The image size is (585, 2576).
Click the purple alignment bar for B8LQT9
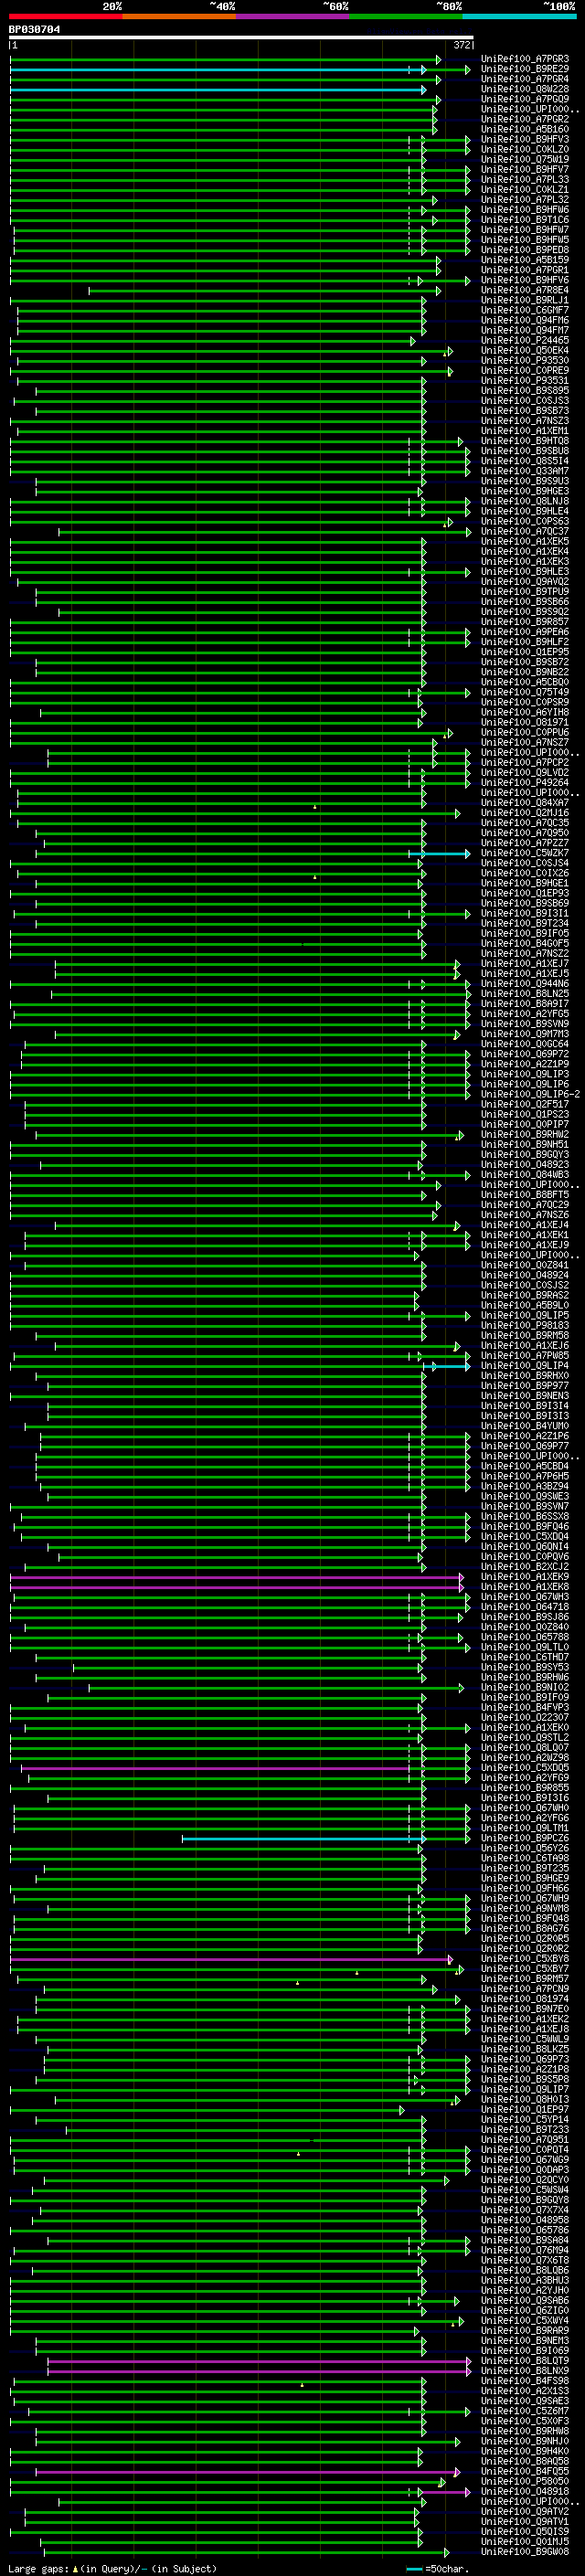click(x=258, y=2362)
